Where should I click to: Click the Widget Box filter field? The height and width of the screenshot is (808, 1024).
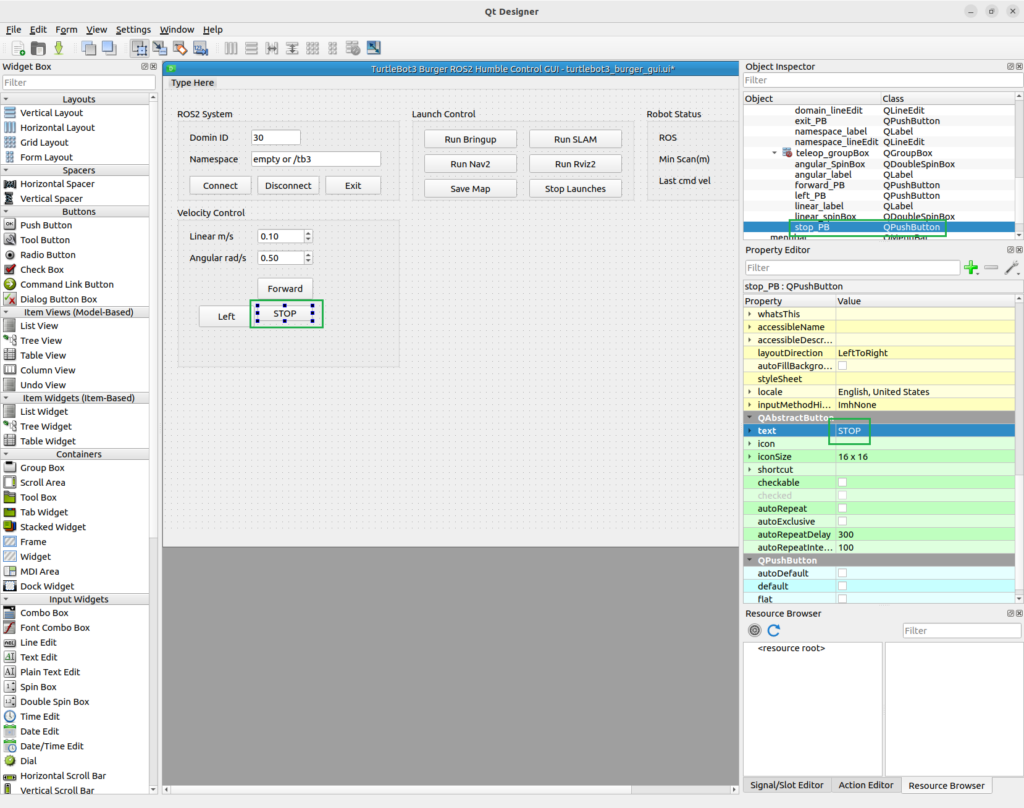78,82
